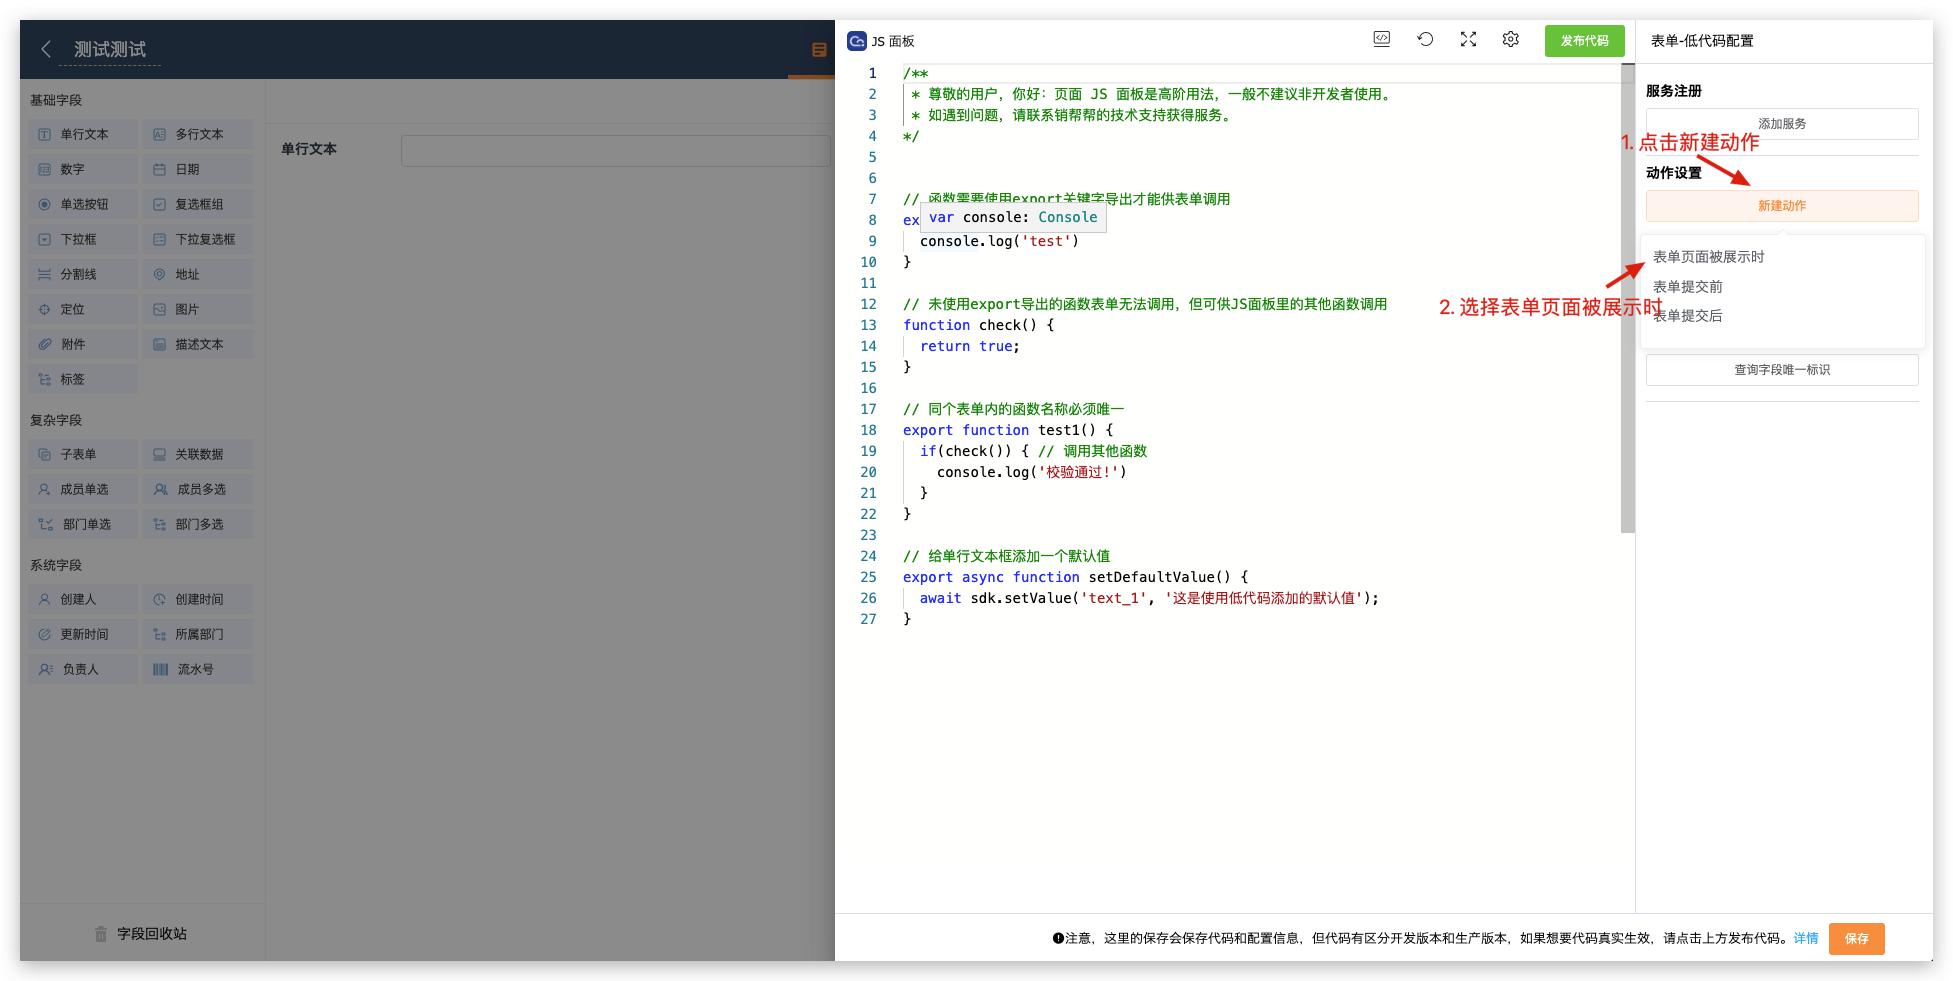Open the 详情 link in the notice
The image size is (1953, 981).
[1805, 938]
